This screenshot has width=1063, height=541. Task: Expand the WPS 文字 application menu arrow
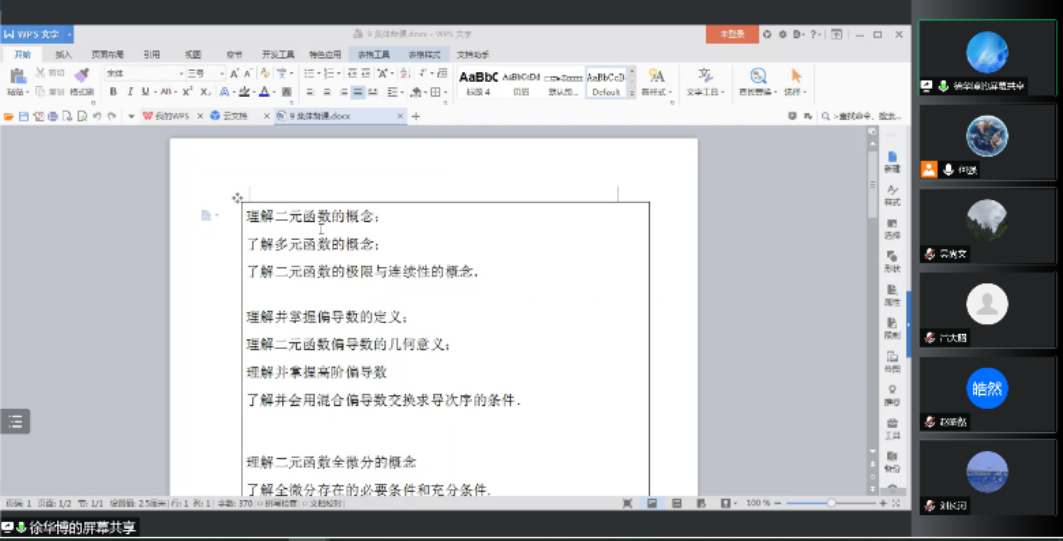tap(69, 35)
